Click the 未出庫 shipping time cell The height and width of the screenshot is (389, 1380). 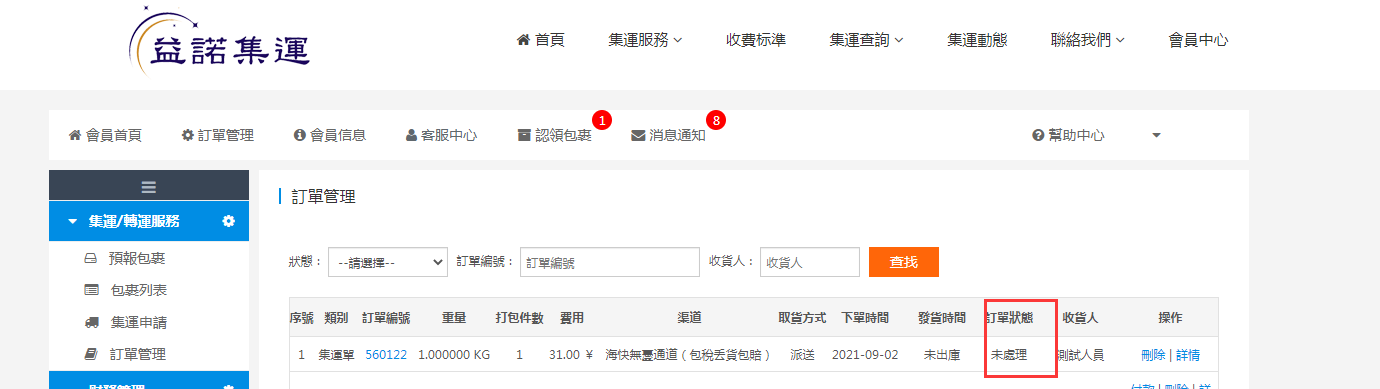pos(942,354)
